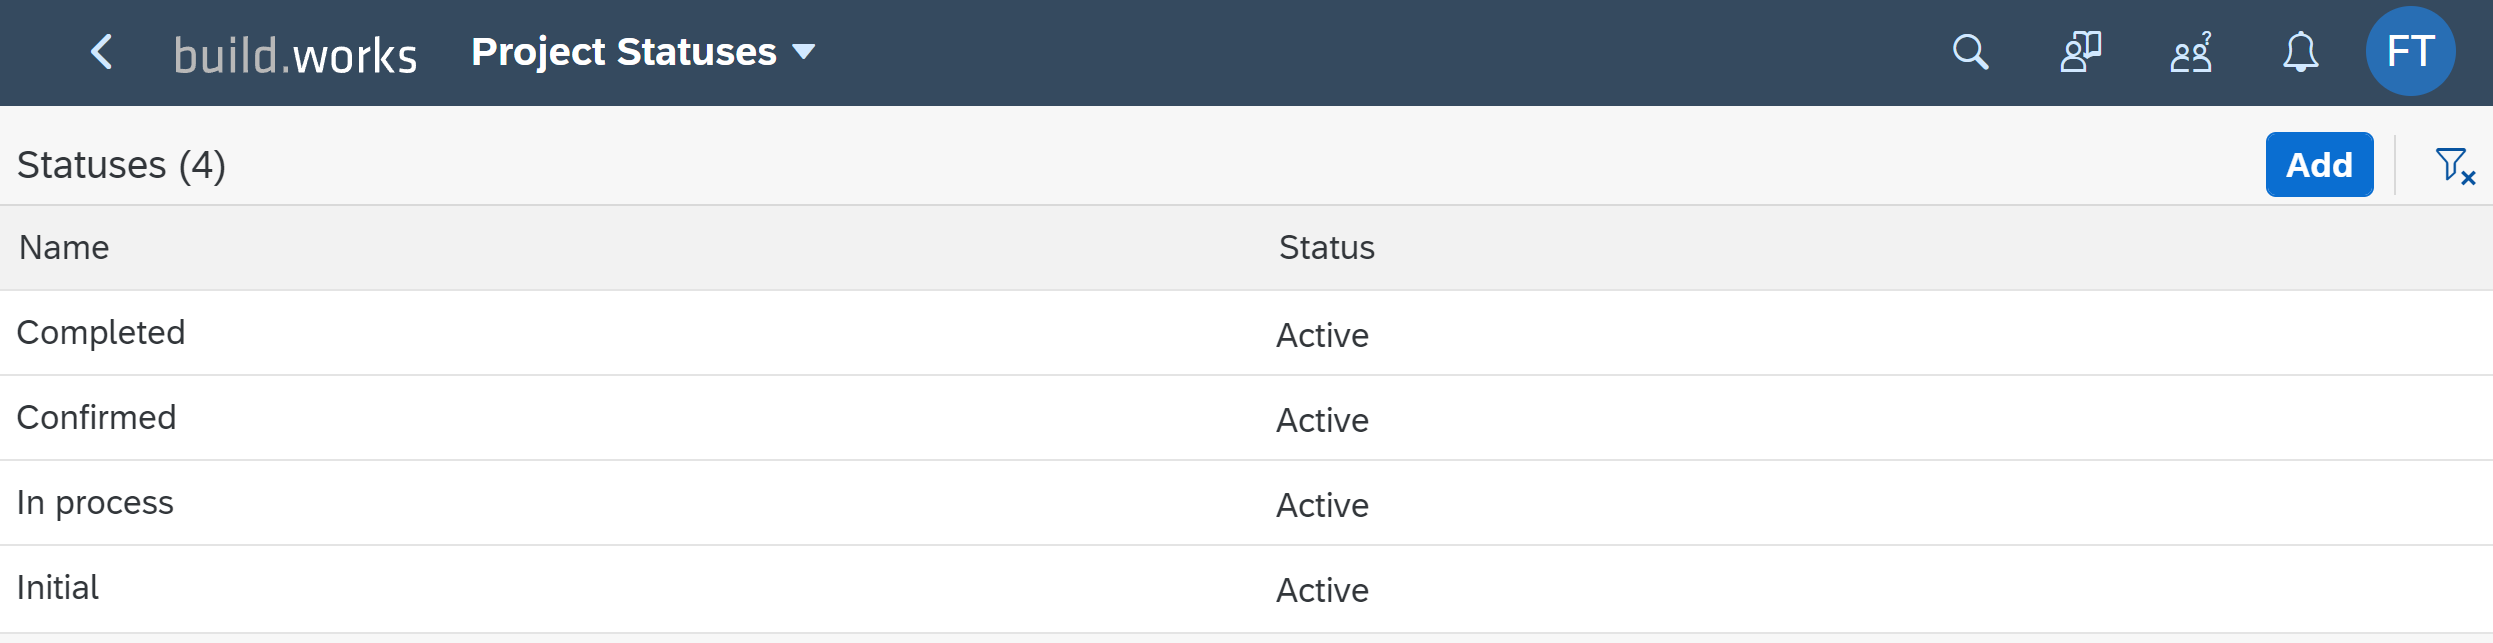Sort by the Name column header
The image size is (2493, 643).
pyautogui.click(x=64, y=248)
